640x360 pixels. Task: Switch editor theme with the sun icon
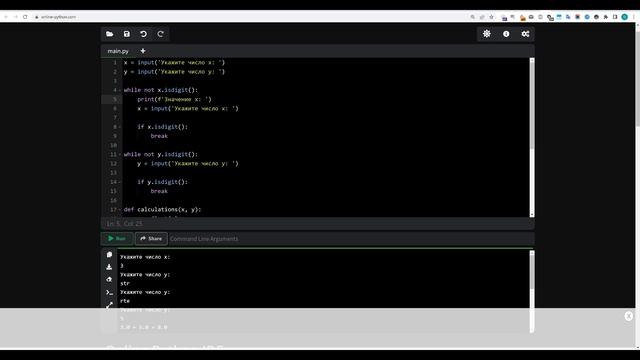click(x=487, y=34)
